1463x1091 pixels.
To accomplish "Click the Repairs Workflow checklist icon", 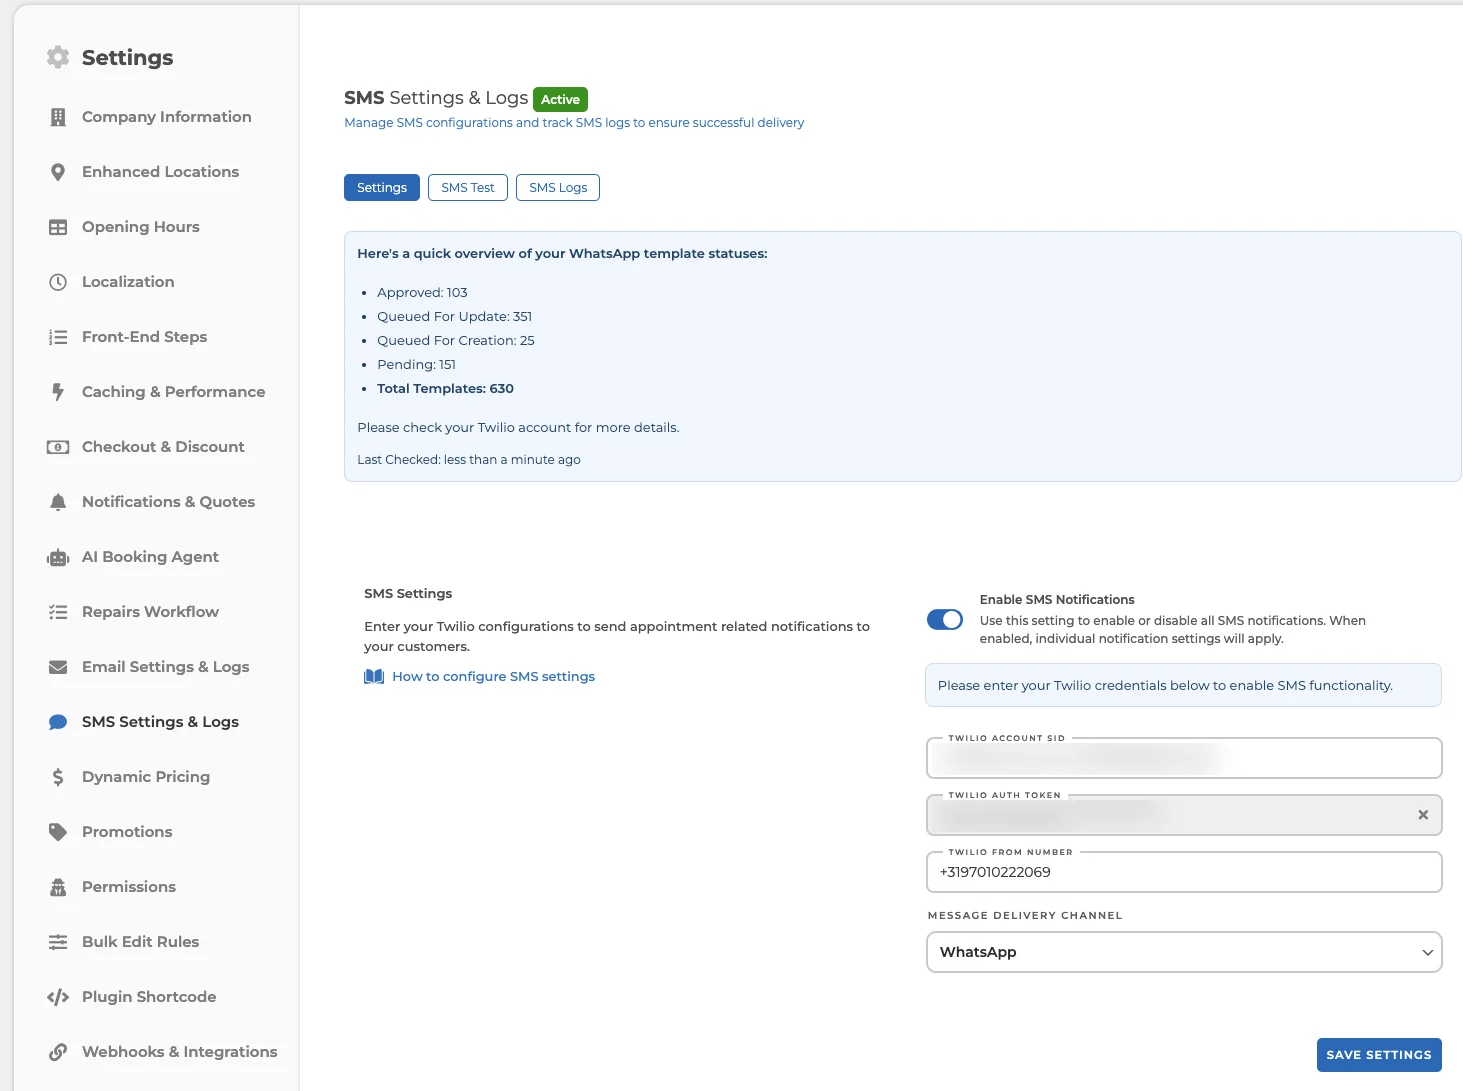I will [58, 612].
